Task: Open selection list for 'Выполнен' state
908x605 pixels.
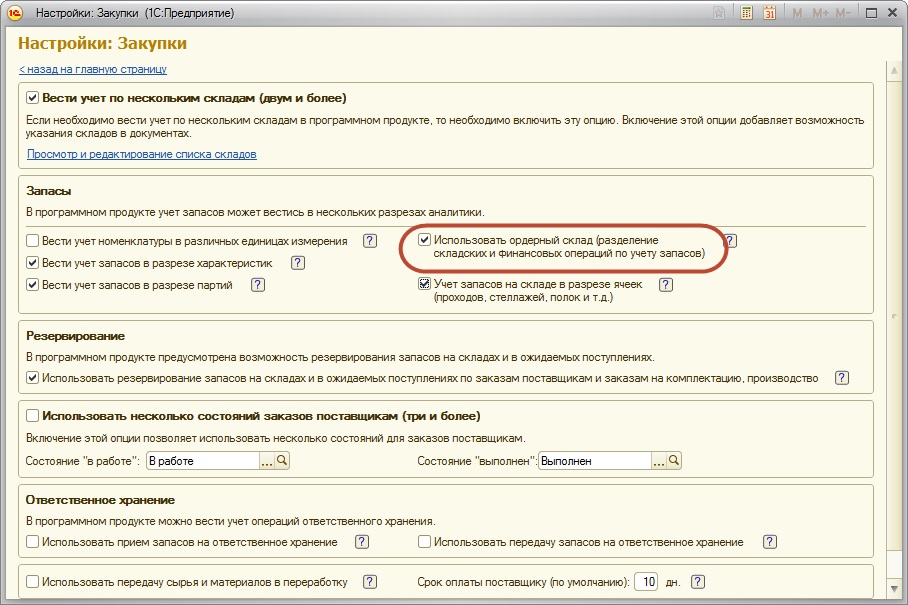Action: pyautogui.click(x=659, y=461)
